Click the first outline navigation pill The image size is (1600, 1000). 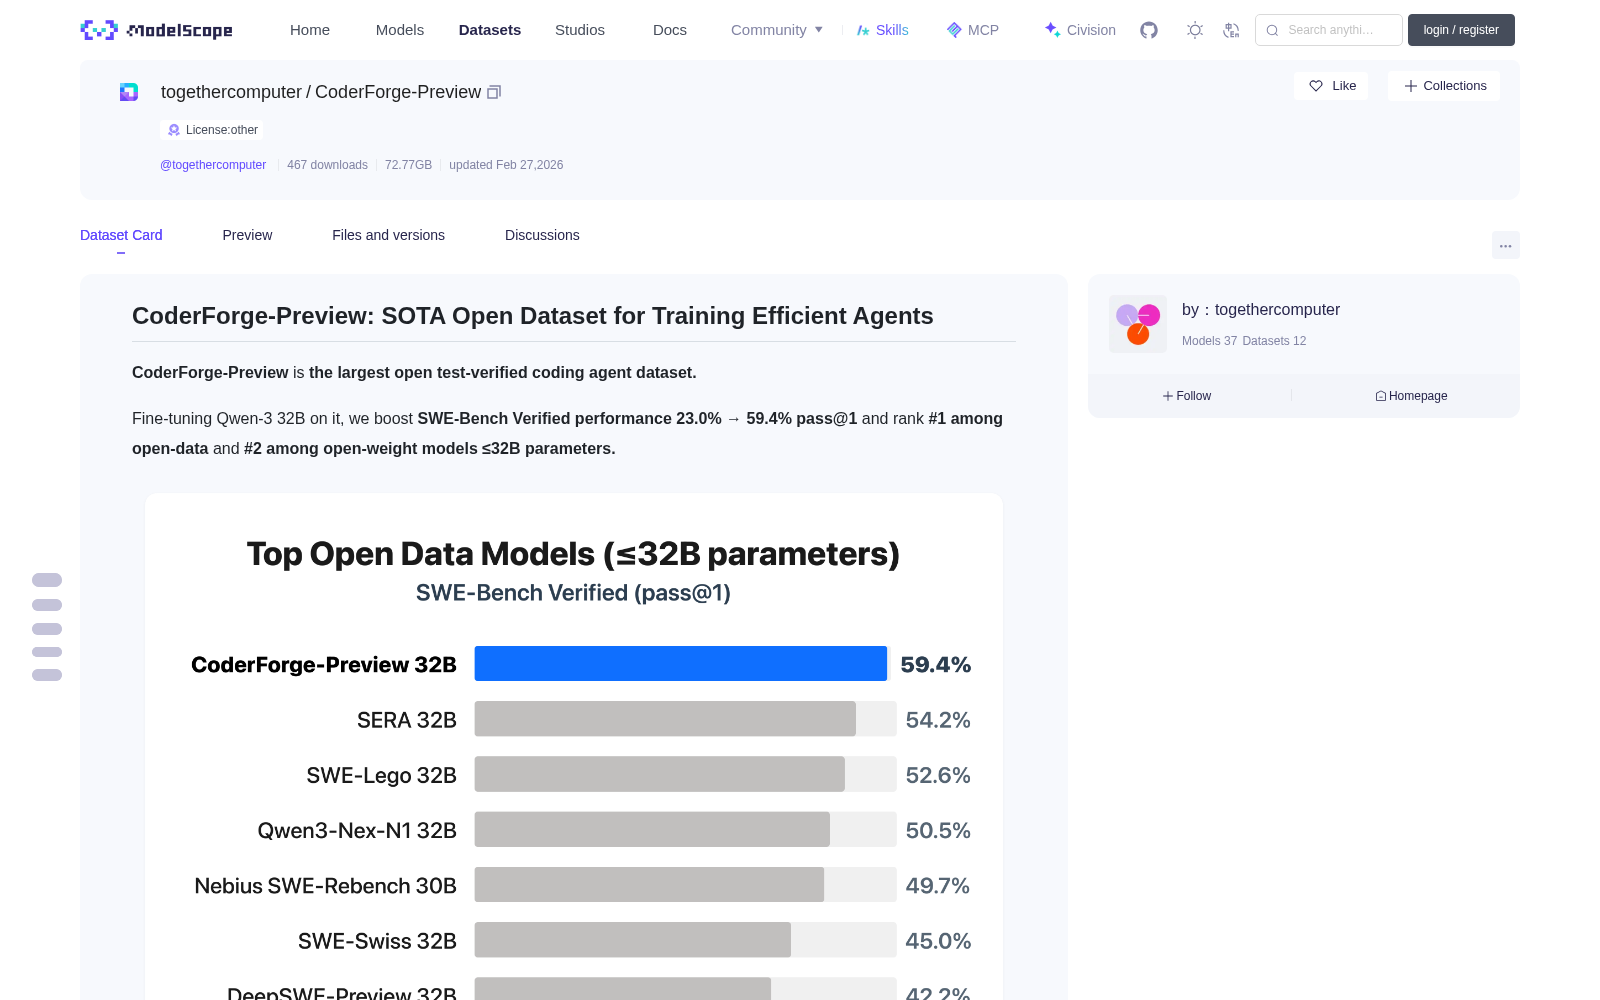(47, 580)
